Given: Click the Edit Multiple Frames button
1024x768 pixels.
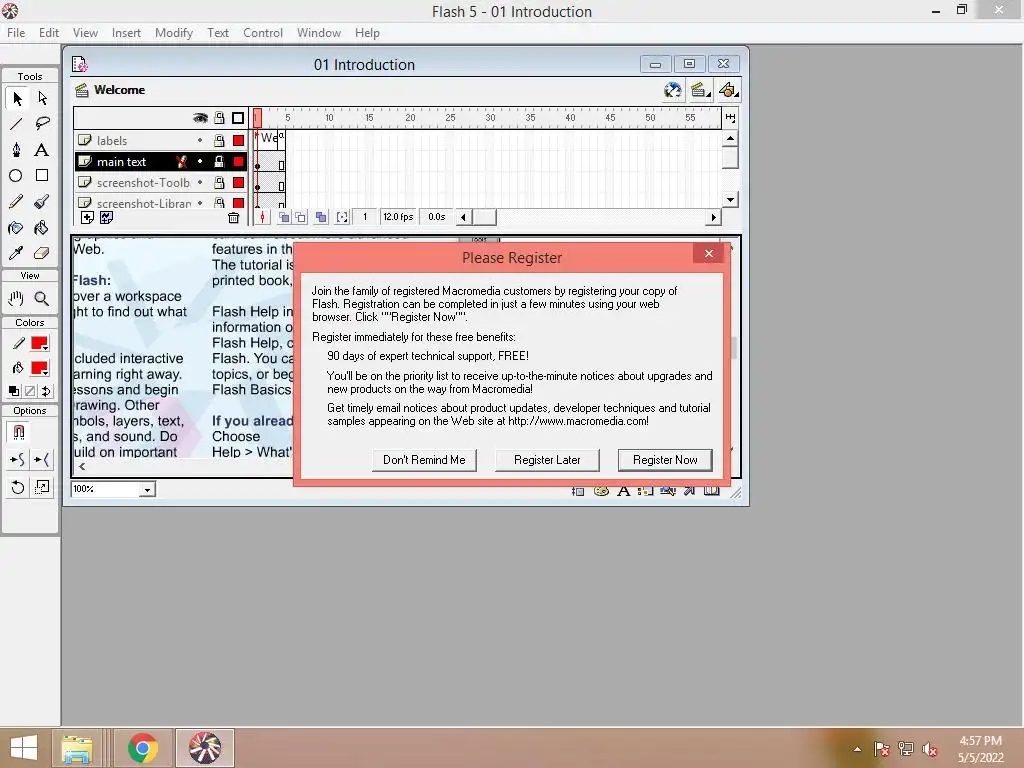Looking at the screenshot, I should [321, 217].
